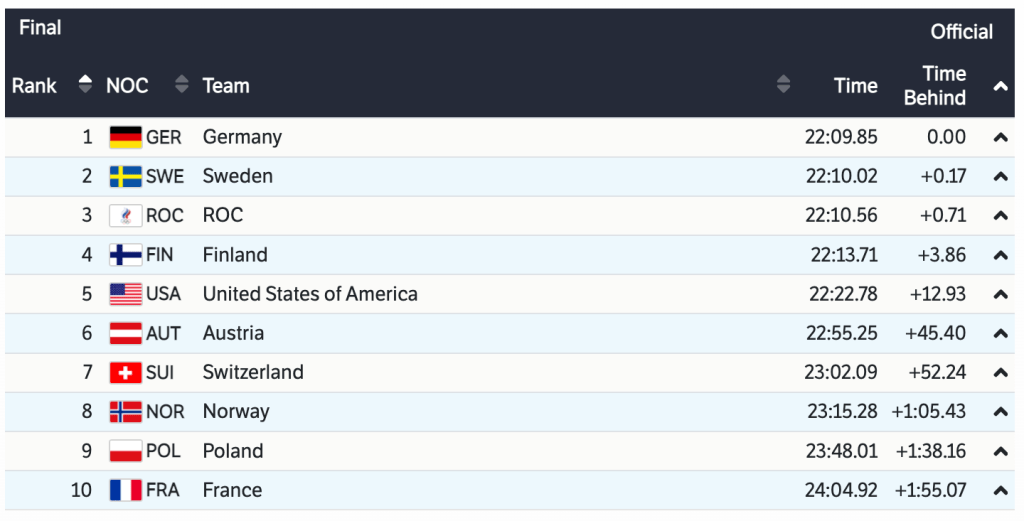This screenshot has height=521, width=1024.
Task: Expand Austria row details chevron
Action: tap(1000, 334)
